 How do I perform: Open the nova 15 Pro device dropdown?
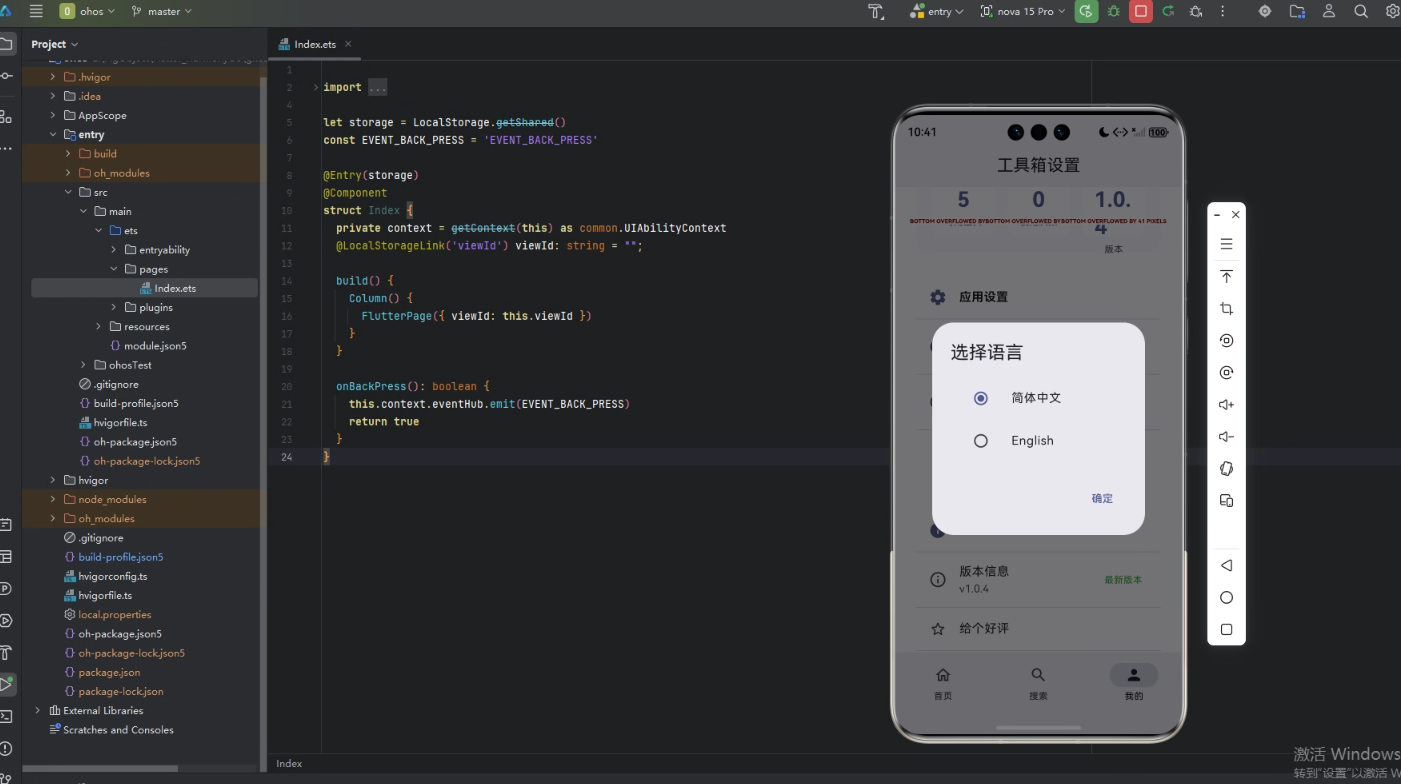1022,11
